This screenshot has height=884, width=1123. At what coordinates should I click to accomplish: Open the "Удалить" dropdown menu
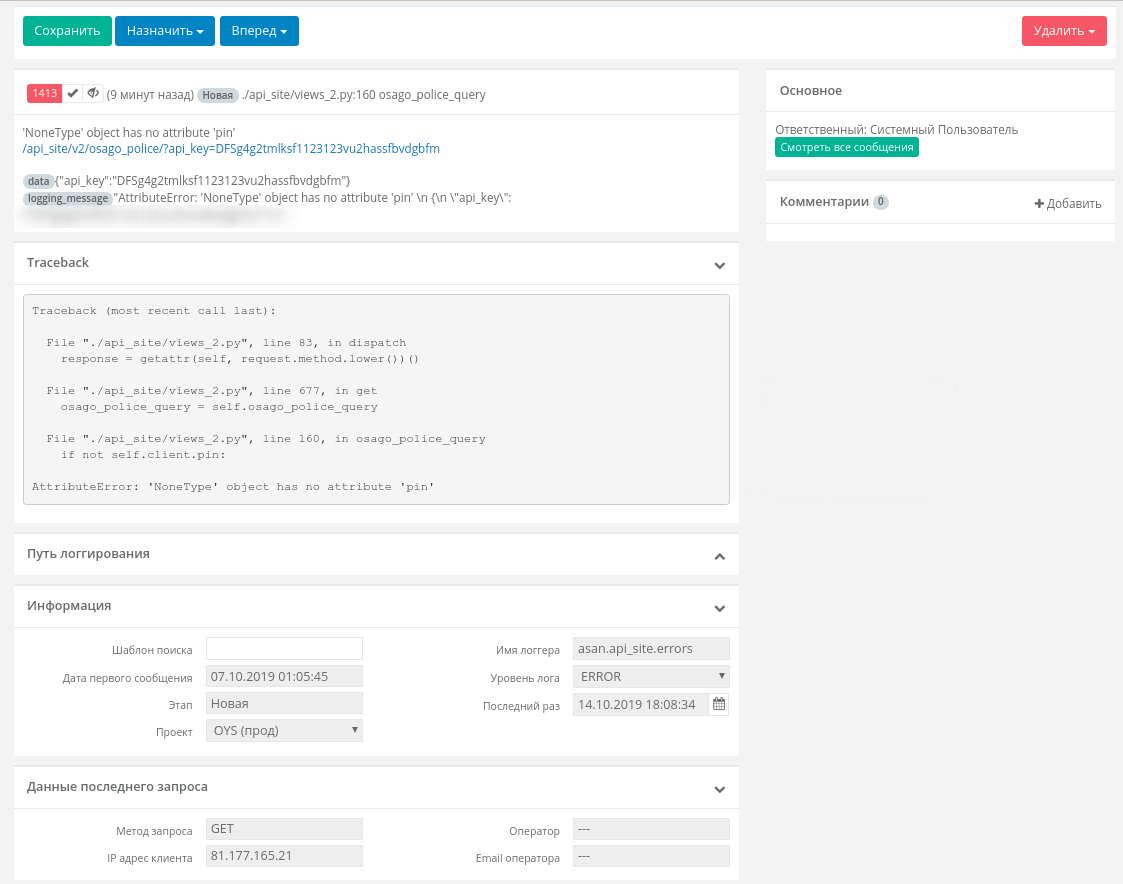[x=1064, y=31]
